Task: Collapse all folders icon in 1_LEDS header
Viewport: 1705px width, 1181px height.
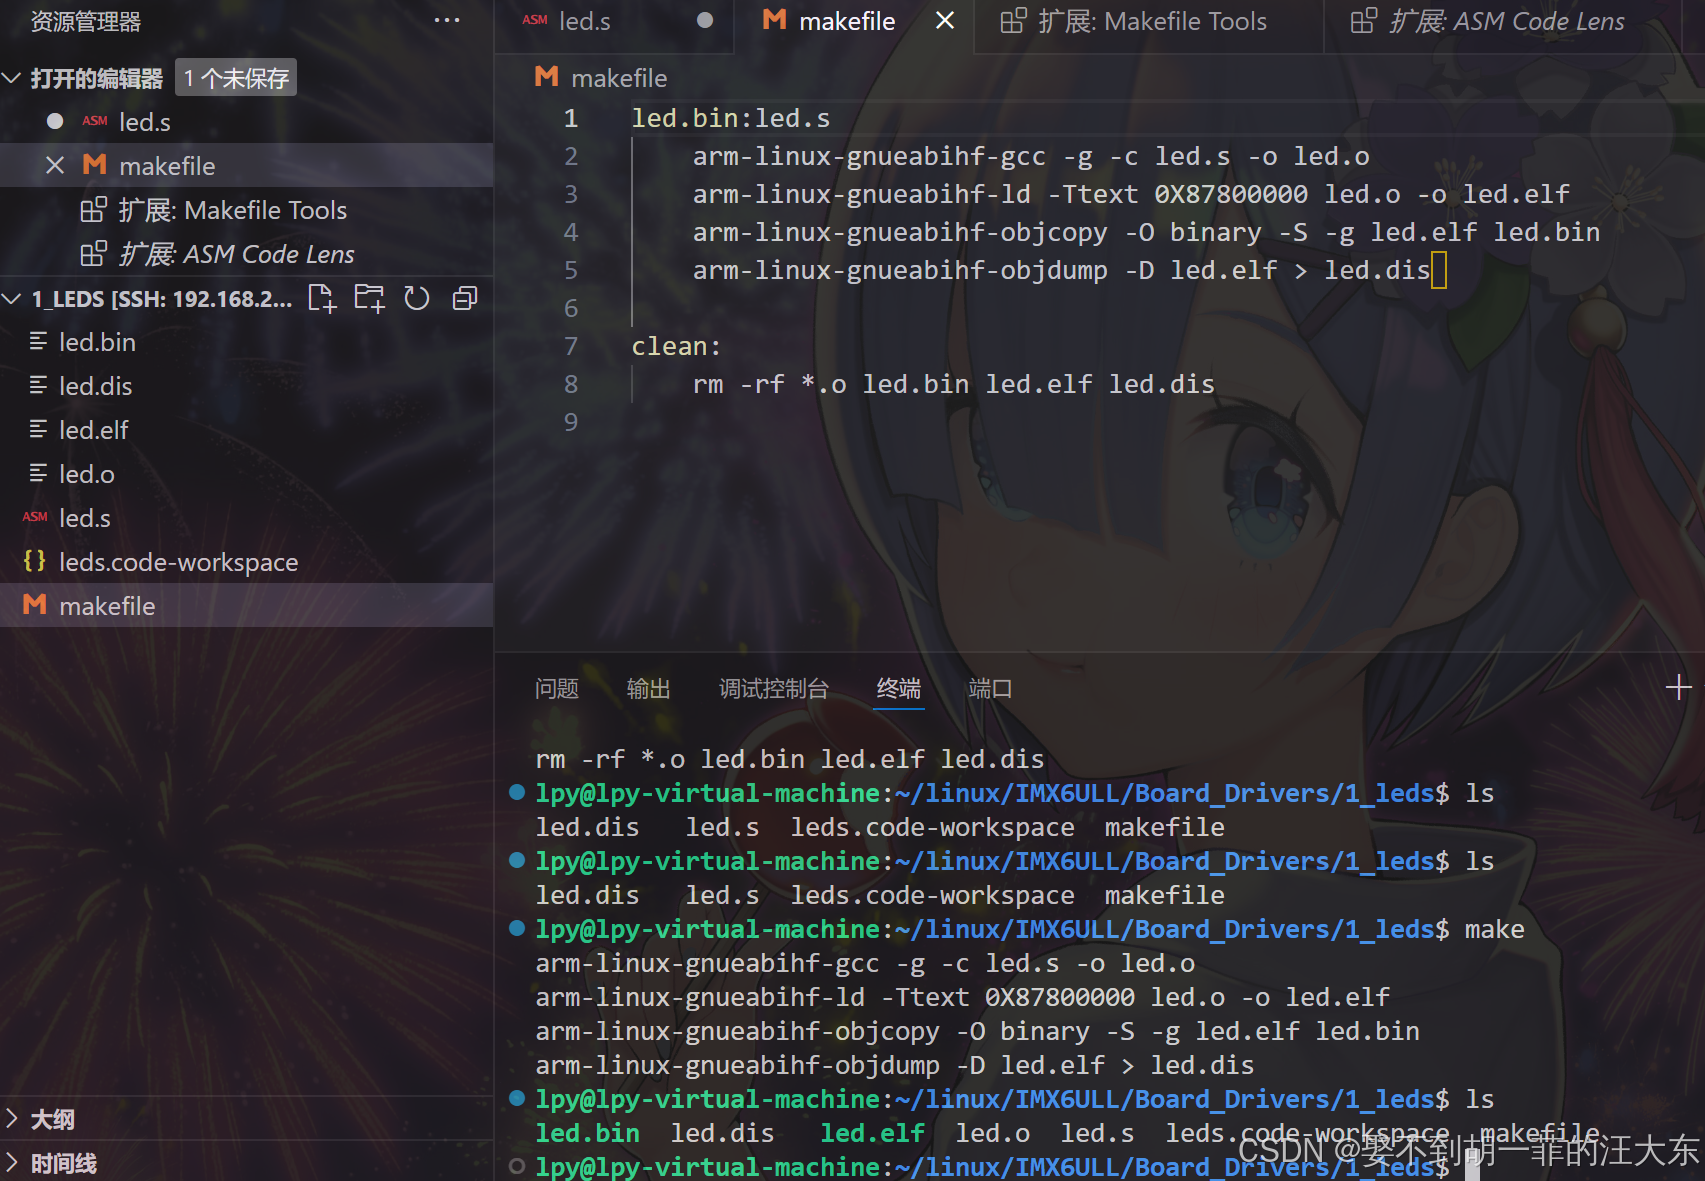Action: pyautogui.click(x=465, y=298)
